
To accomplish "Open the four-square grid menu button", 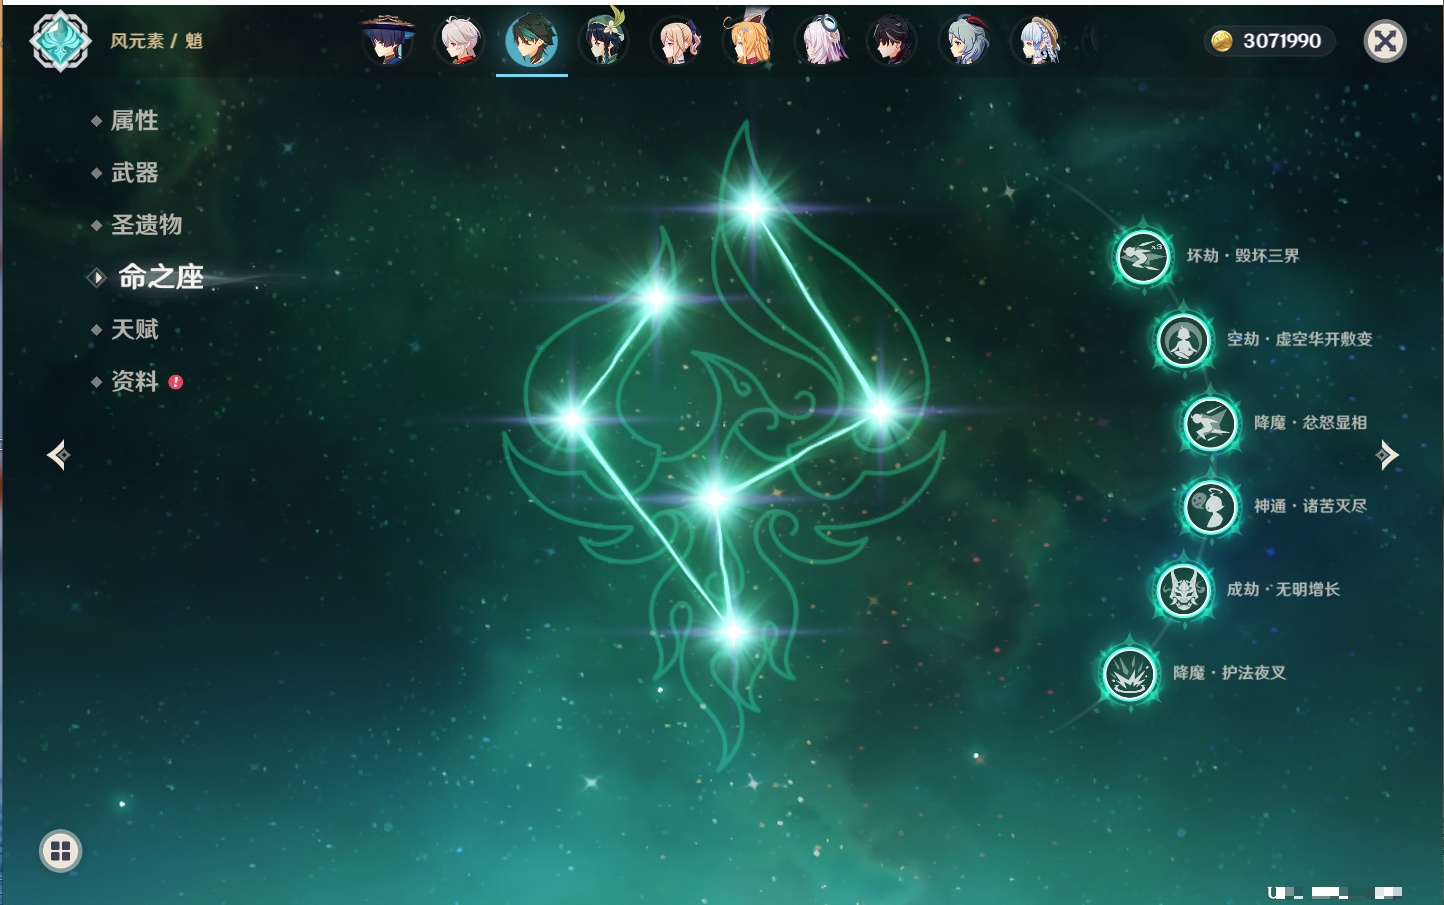I will pyautogui.click(x=60, y=851).
